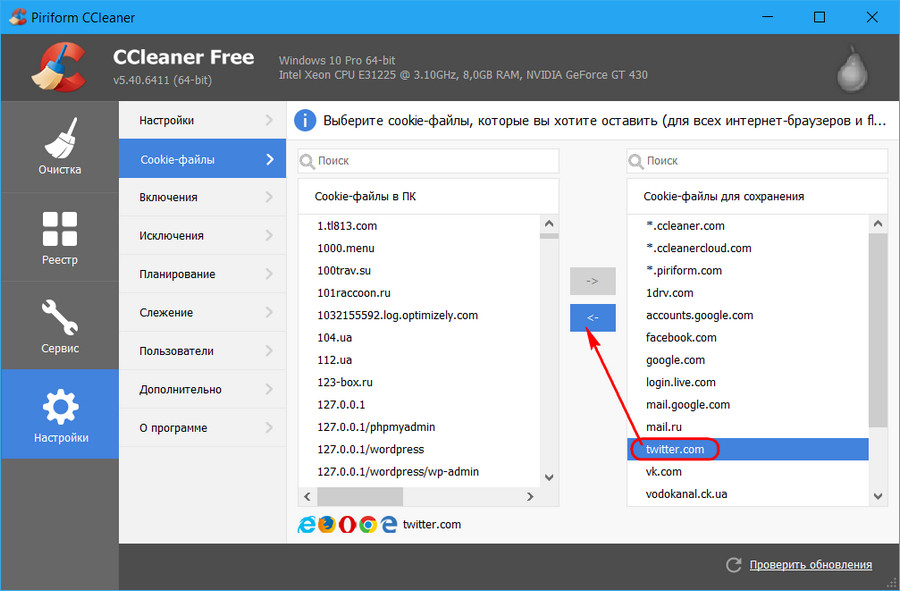This screenshot has height=591, width=900.
Task: Select mail.ru in keep list
Action: click(x=748, y=427)
